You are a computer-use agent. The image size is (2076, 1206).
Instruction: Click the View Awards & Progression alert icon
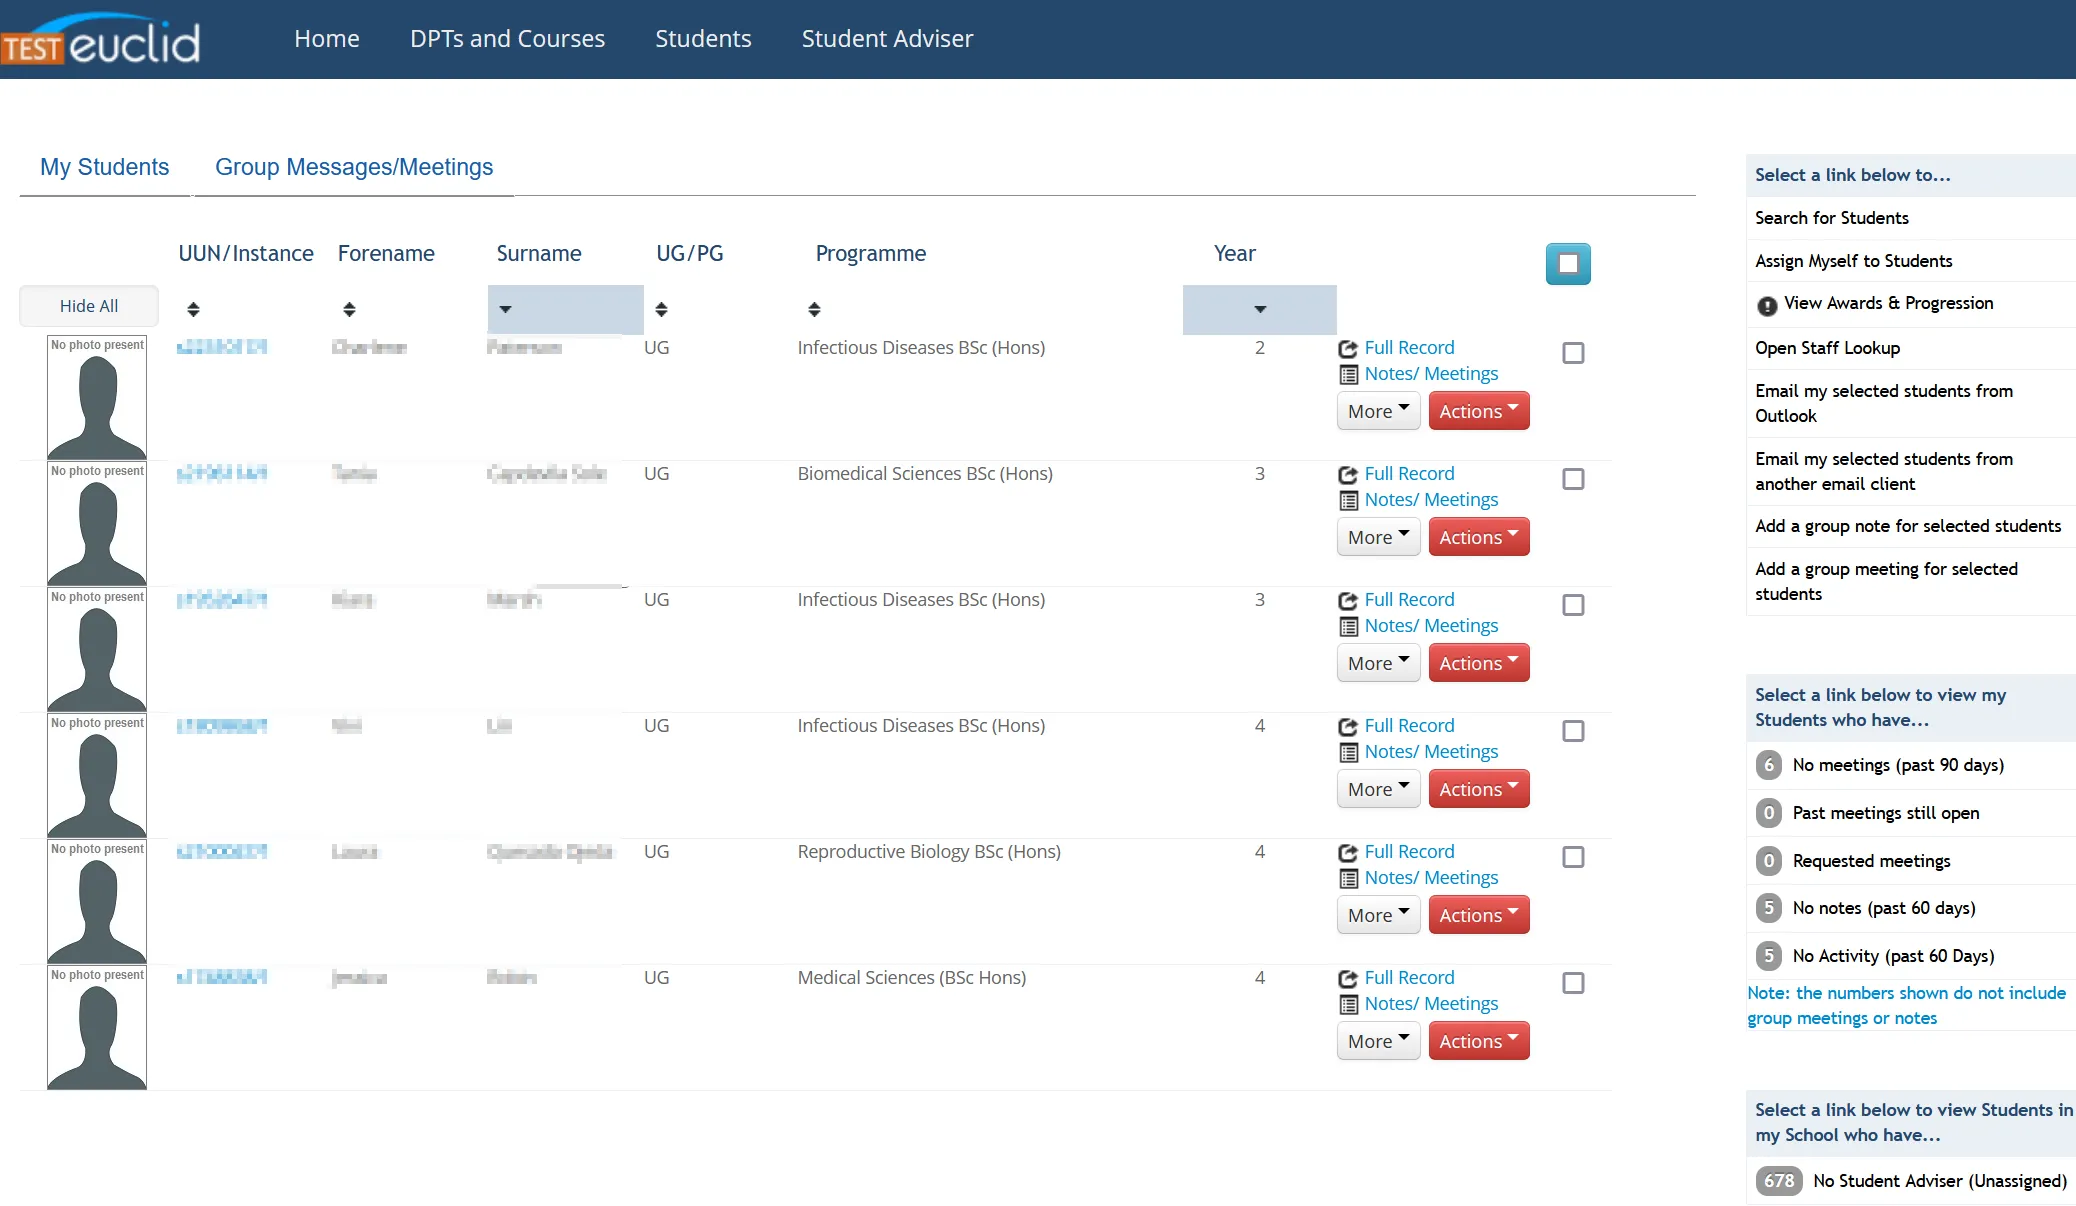pyautogui.click(x=1767, y=306)
